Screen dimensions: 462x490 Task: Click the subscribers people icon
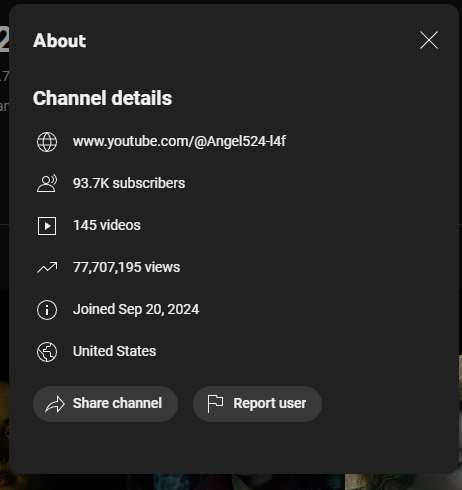point(47,184)
